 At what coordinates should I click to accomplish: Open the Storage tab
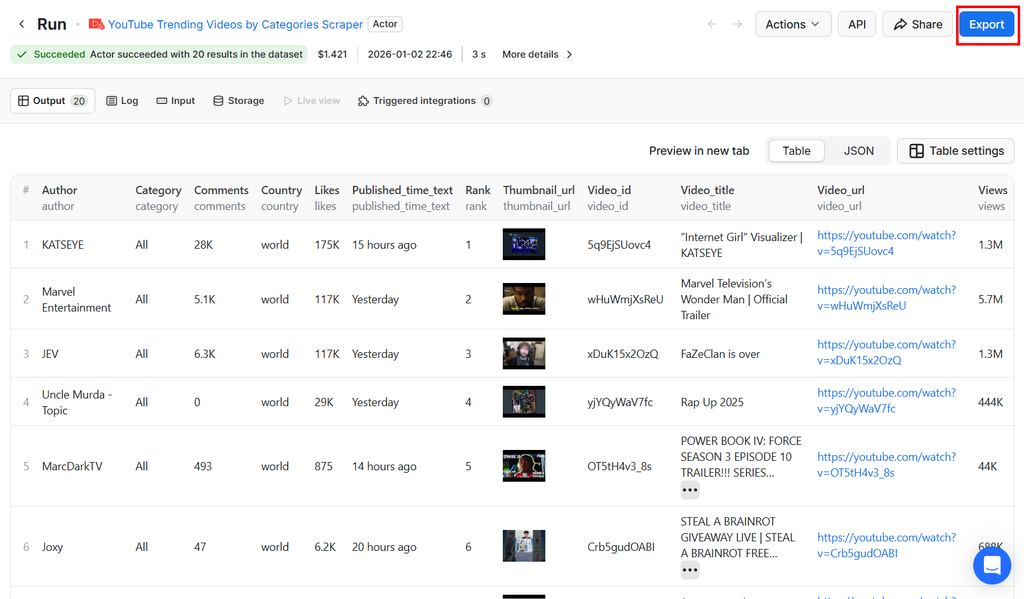coord(238,101)
